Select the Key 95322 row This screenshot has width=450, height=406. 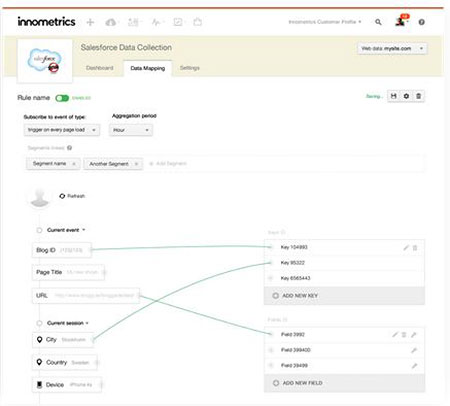tap(344, 263)
